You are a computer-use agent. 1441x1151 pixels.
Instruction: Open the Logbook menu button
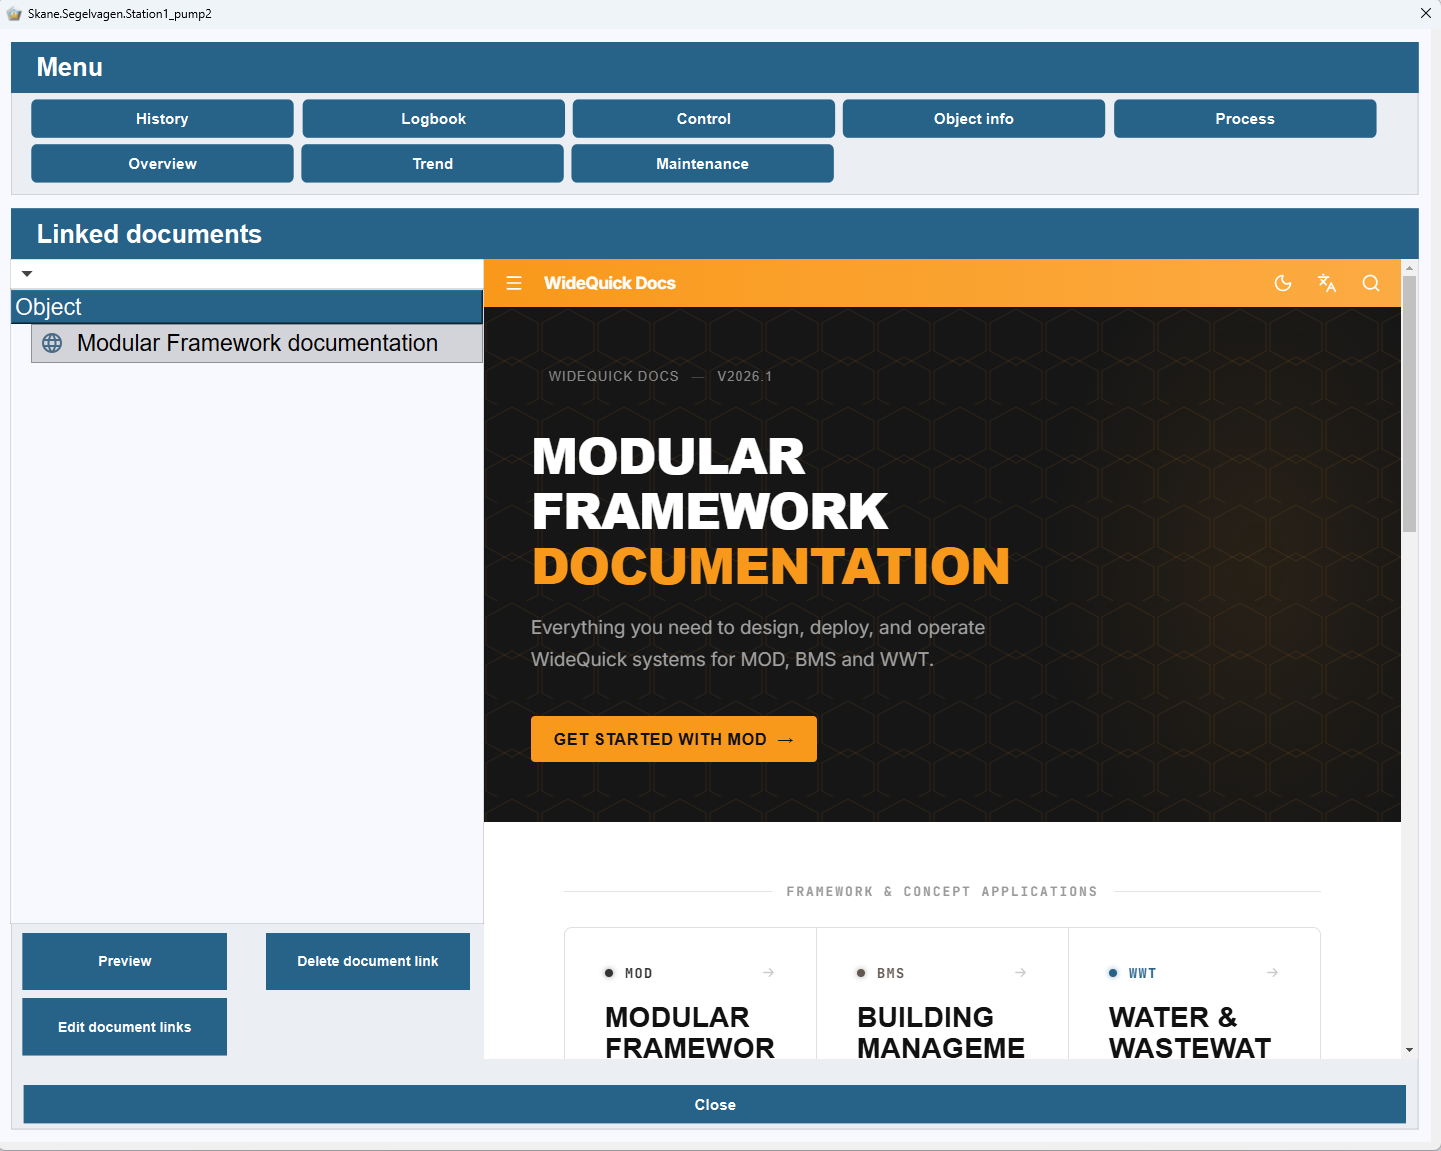tap(433, 118)
